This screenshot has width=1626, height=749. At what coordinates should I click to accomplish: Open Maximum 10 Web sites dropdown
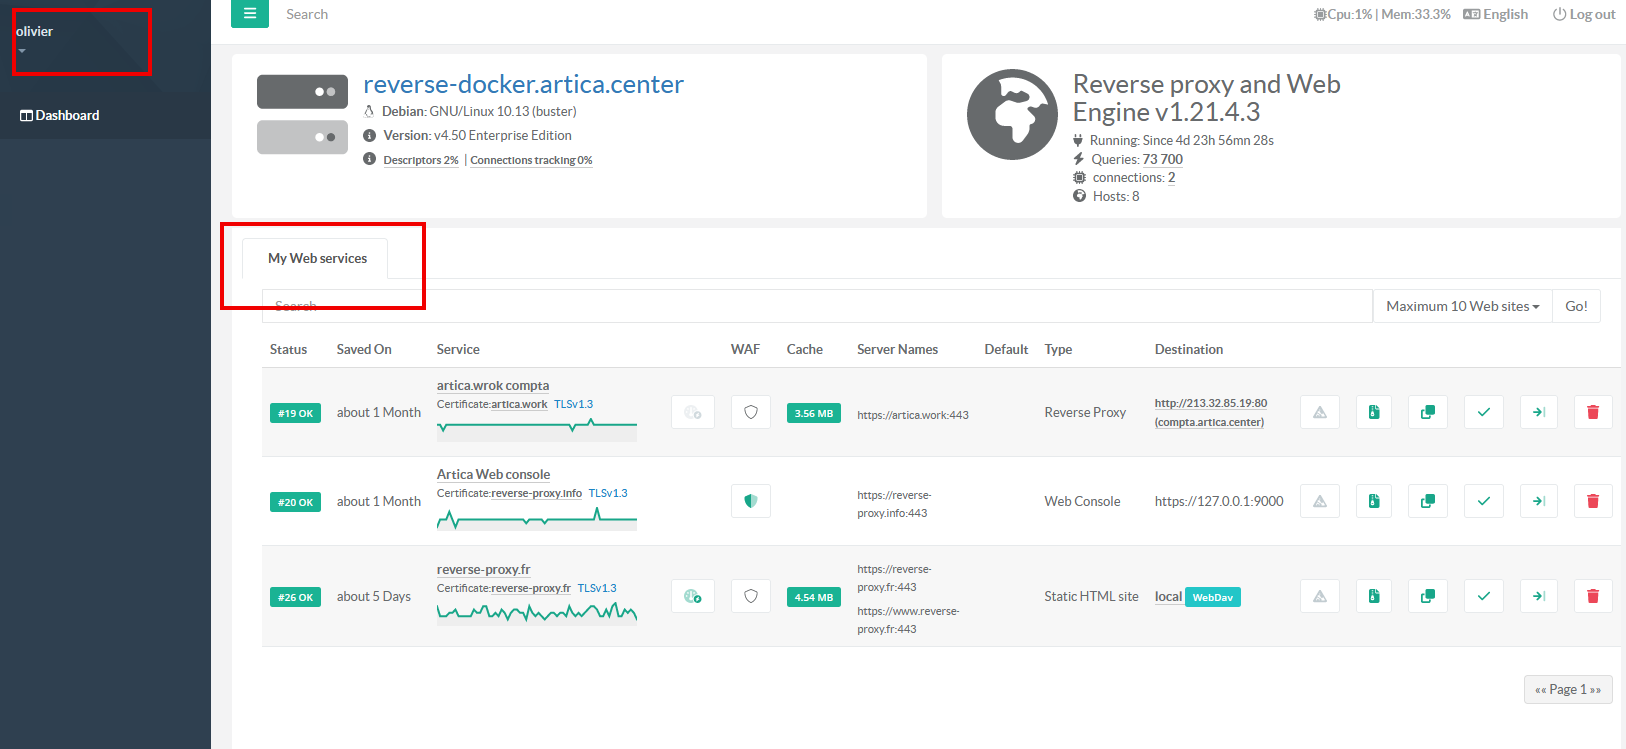click(1462, 306)
